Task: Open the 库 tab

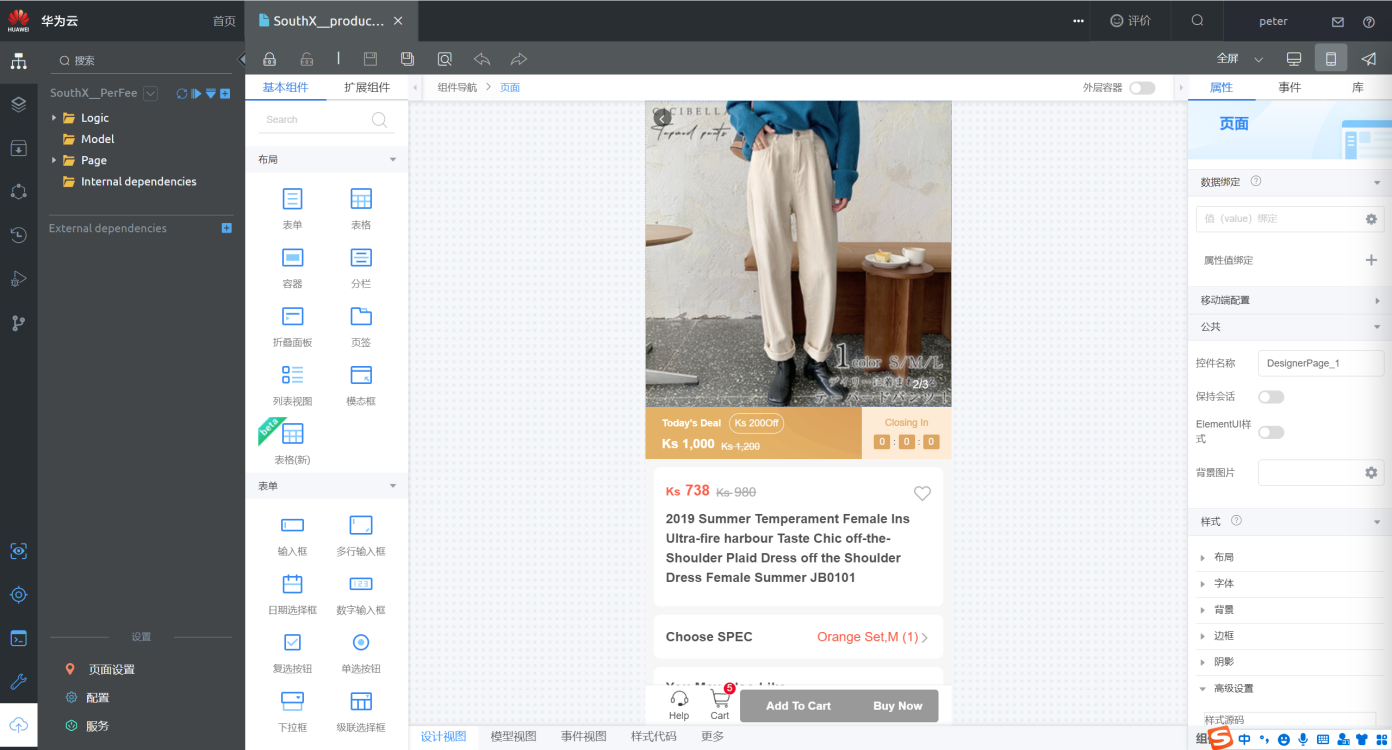Action: (x=1358, y=88)
